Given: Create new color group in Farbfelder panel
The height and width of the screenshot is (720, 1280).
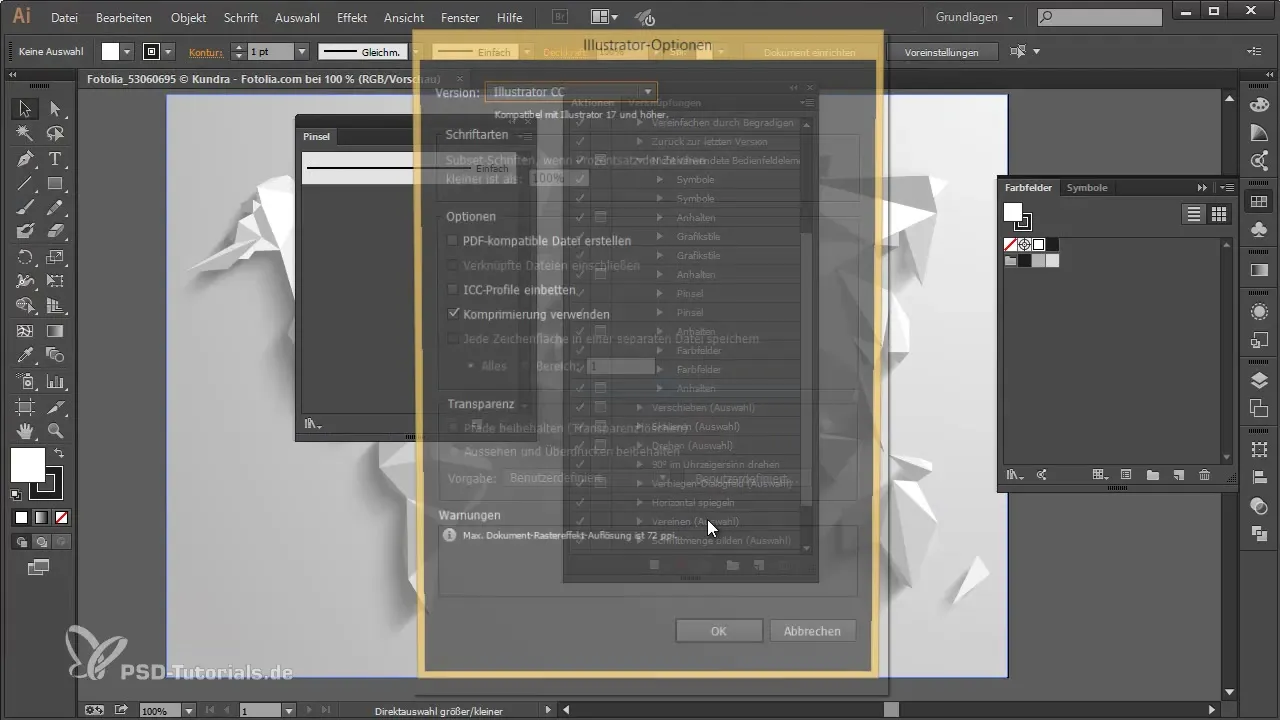Looking at the screenshot, I should [x=1152, y=475].
